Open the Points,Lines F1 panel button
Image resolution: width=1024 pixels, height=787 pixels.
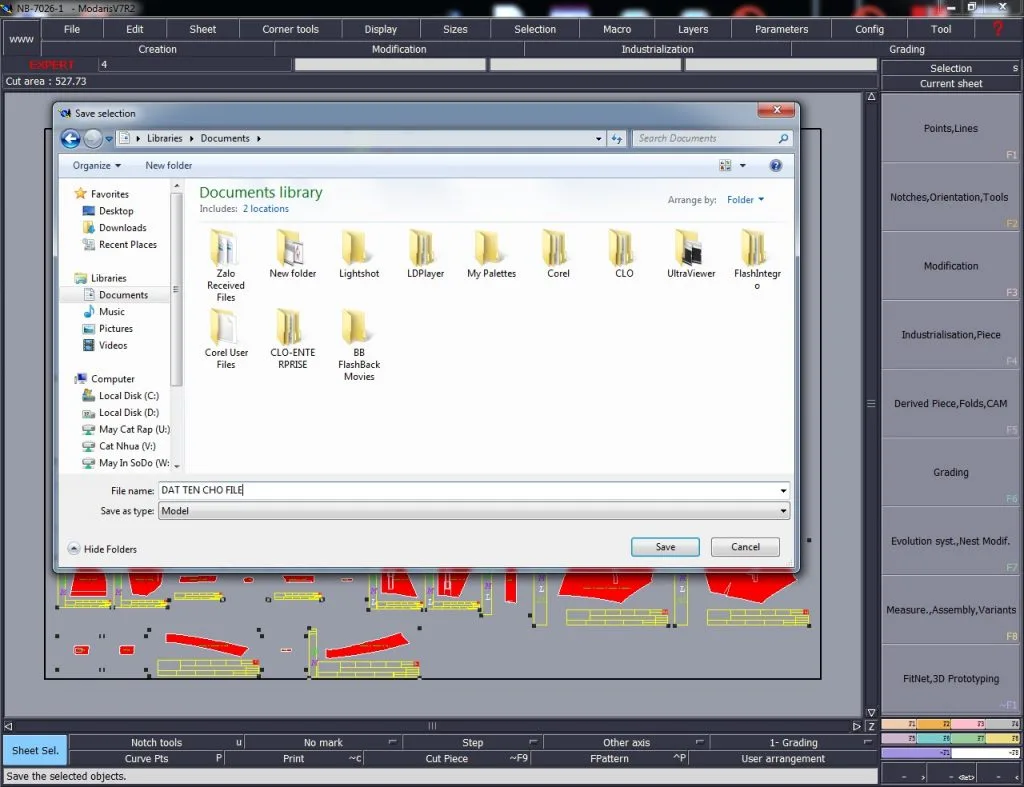[950, 129]
